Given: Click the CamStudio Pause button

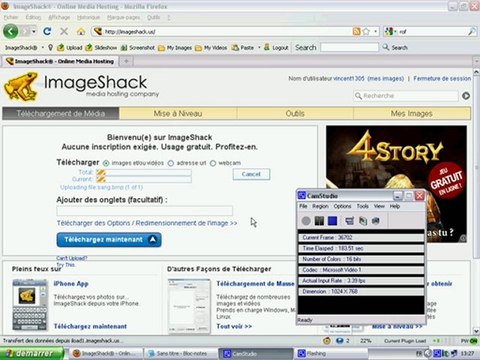Looking at the screenshot, I should point(319,221).
